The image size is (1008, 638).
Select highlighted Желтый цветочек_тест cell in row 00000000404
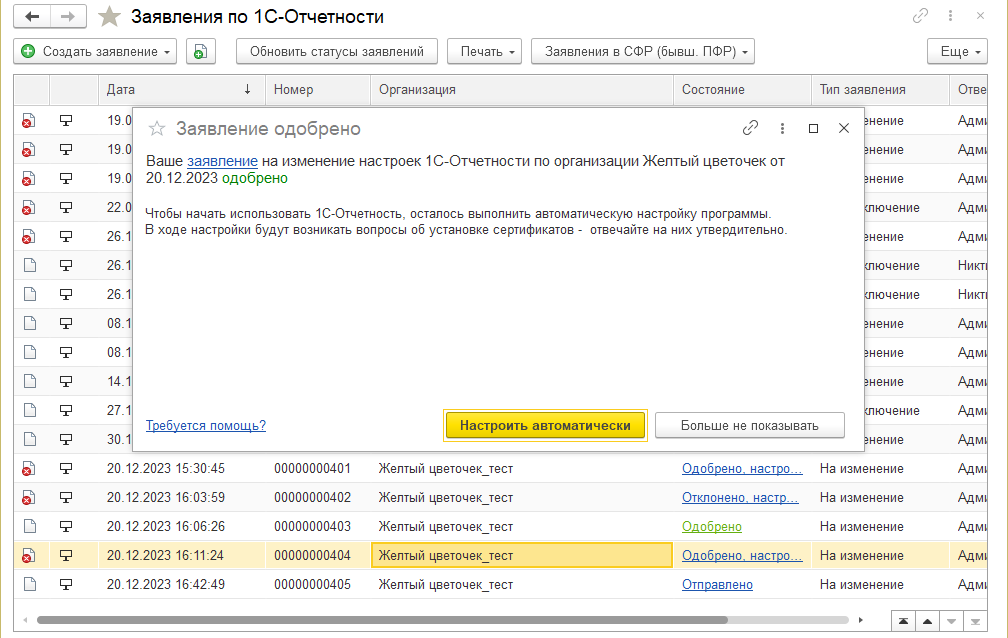pyautogui.click(x=522, y=556)
